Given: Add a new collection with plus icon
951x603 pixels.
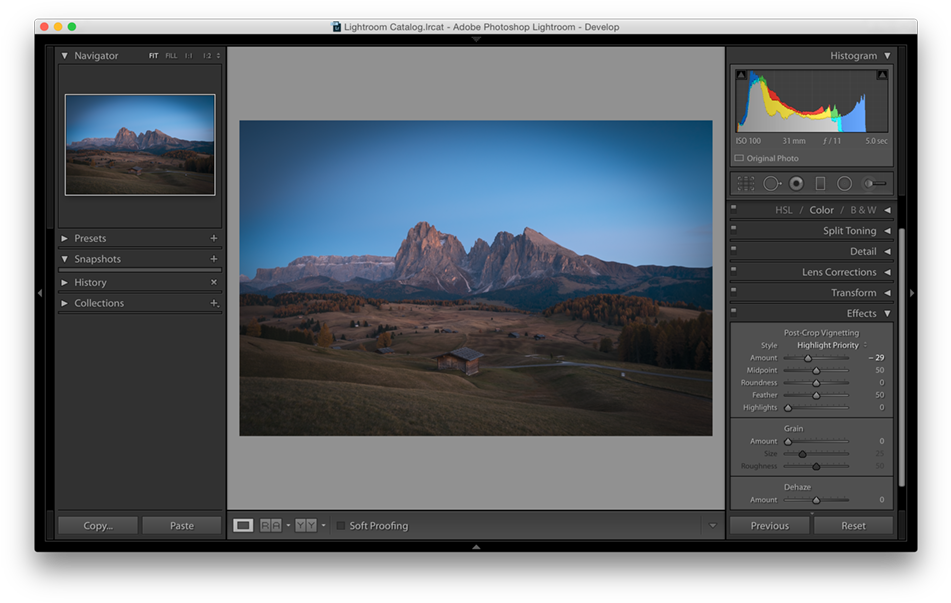Looking at the screenshot, I should coord(214,303).
